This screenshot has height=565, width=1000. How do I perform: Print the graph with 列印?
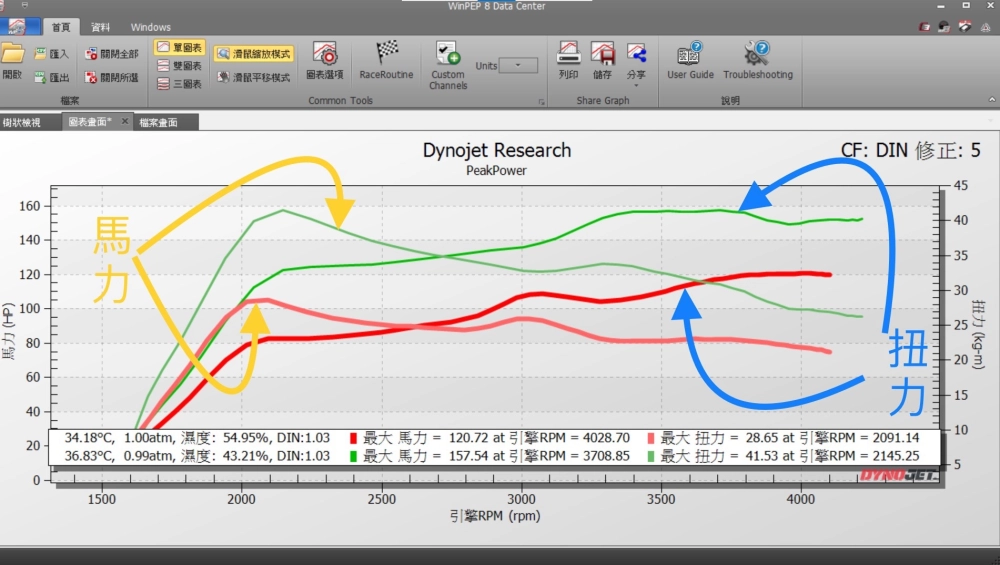[569, 58]
